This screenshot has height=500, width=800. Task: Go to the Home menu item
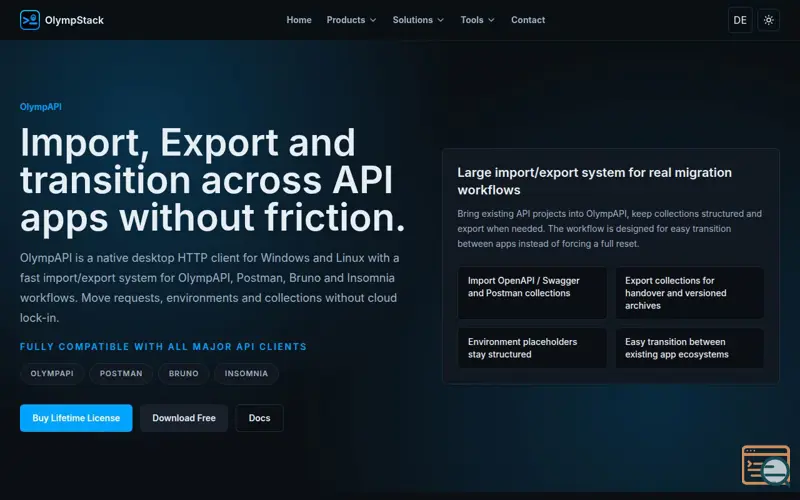click(x=299, y=20)
